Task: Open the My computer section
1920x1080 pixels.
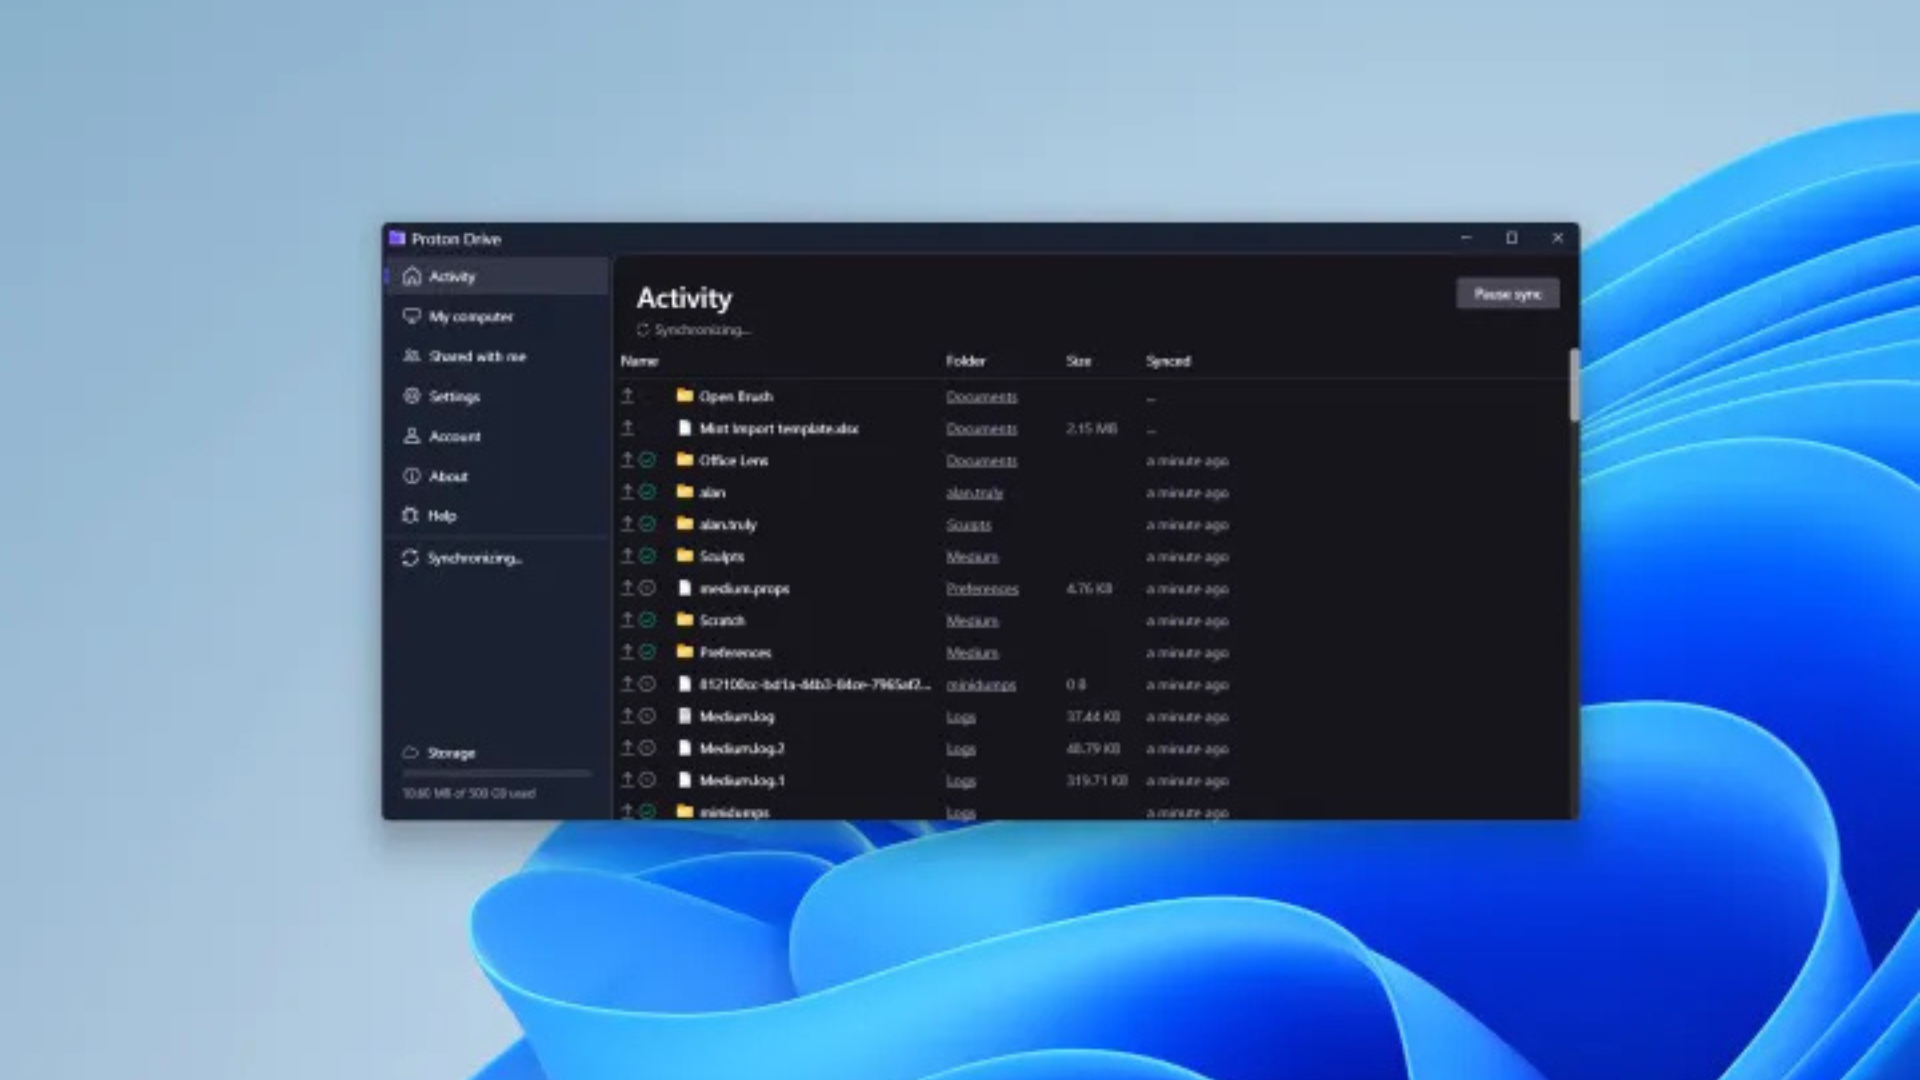Action: tap(470, 316)
